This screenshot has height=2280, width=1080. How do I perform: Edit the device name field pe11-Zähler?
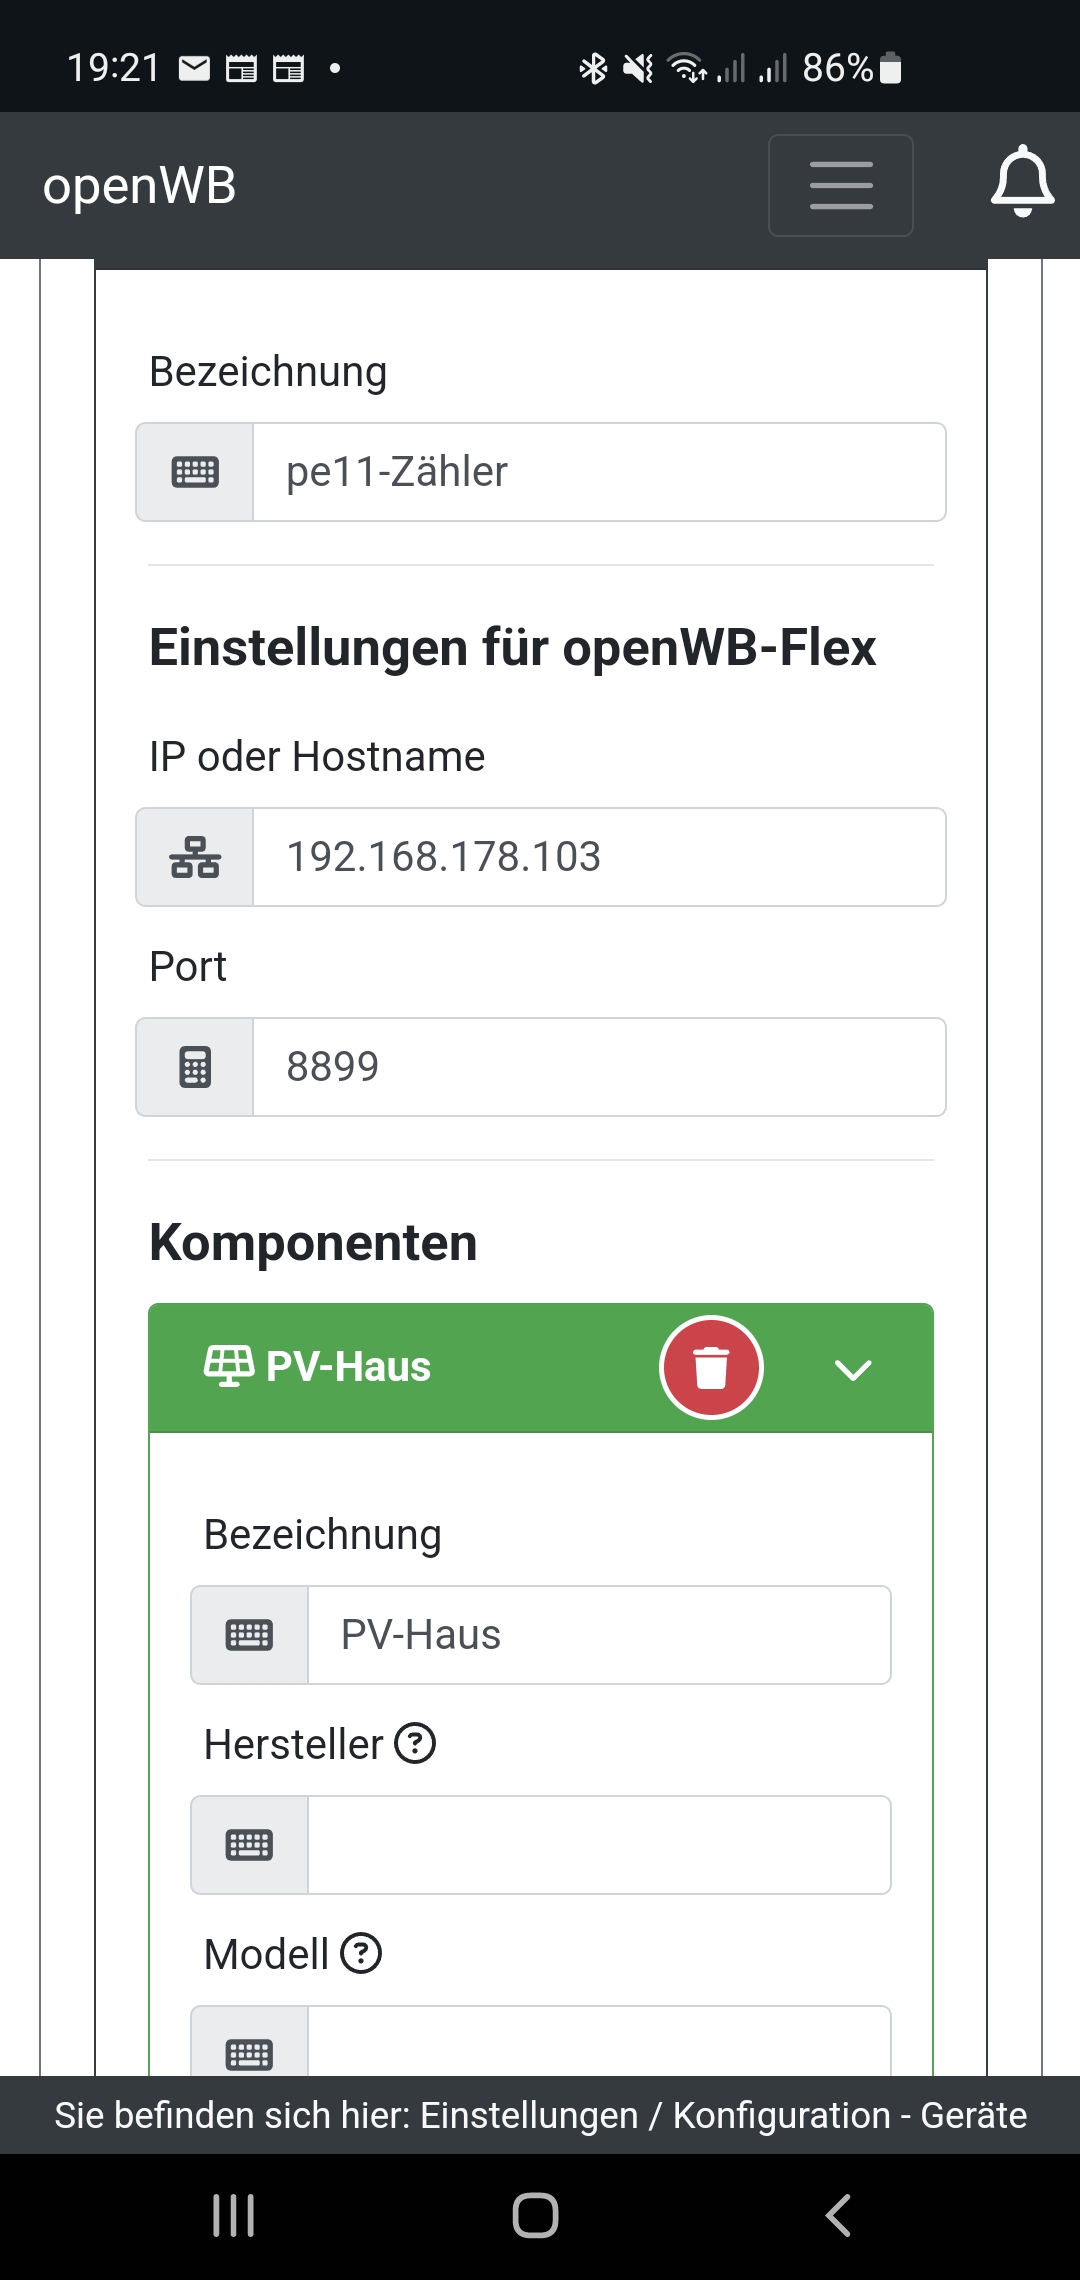click(x=598, y=472)
